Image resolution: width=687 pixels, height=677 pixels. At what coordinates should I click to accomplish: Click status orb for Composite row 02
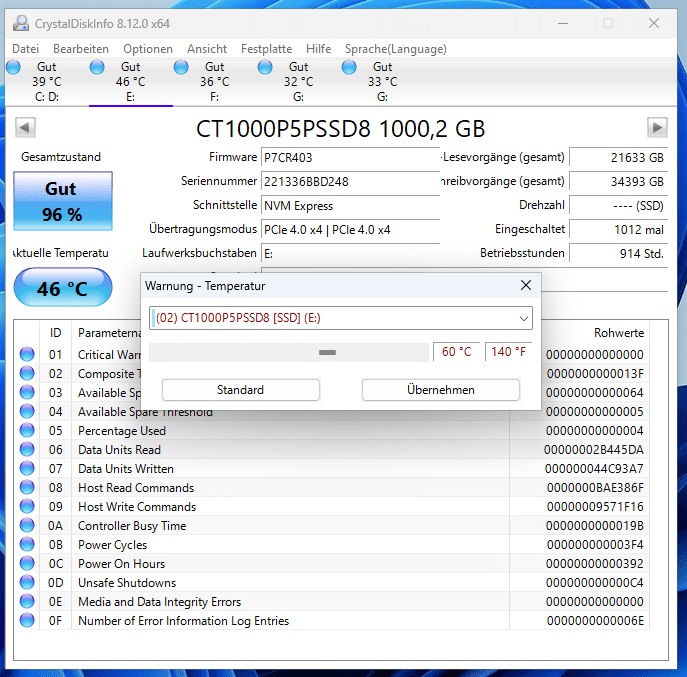27,373
